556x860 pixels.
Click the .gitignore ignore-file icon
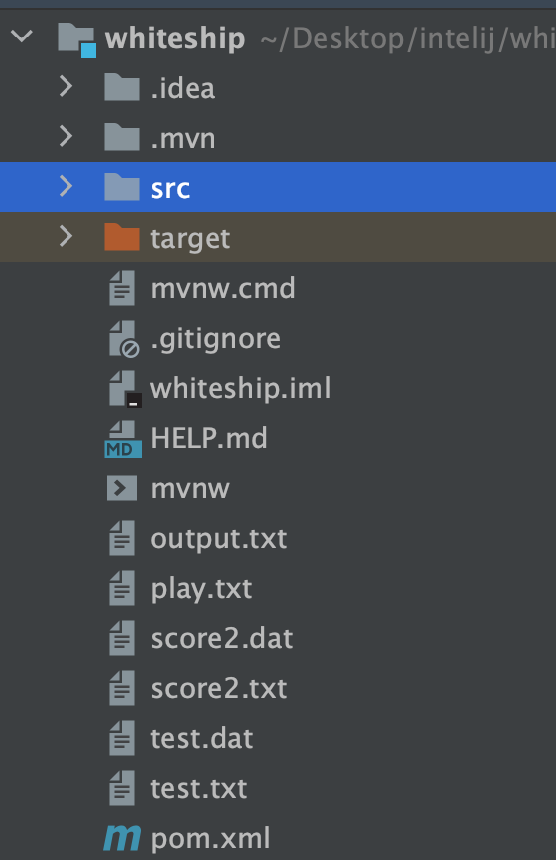(x=124, y=339)
